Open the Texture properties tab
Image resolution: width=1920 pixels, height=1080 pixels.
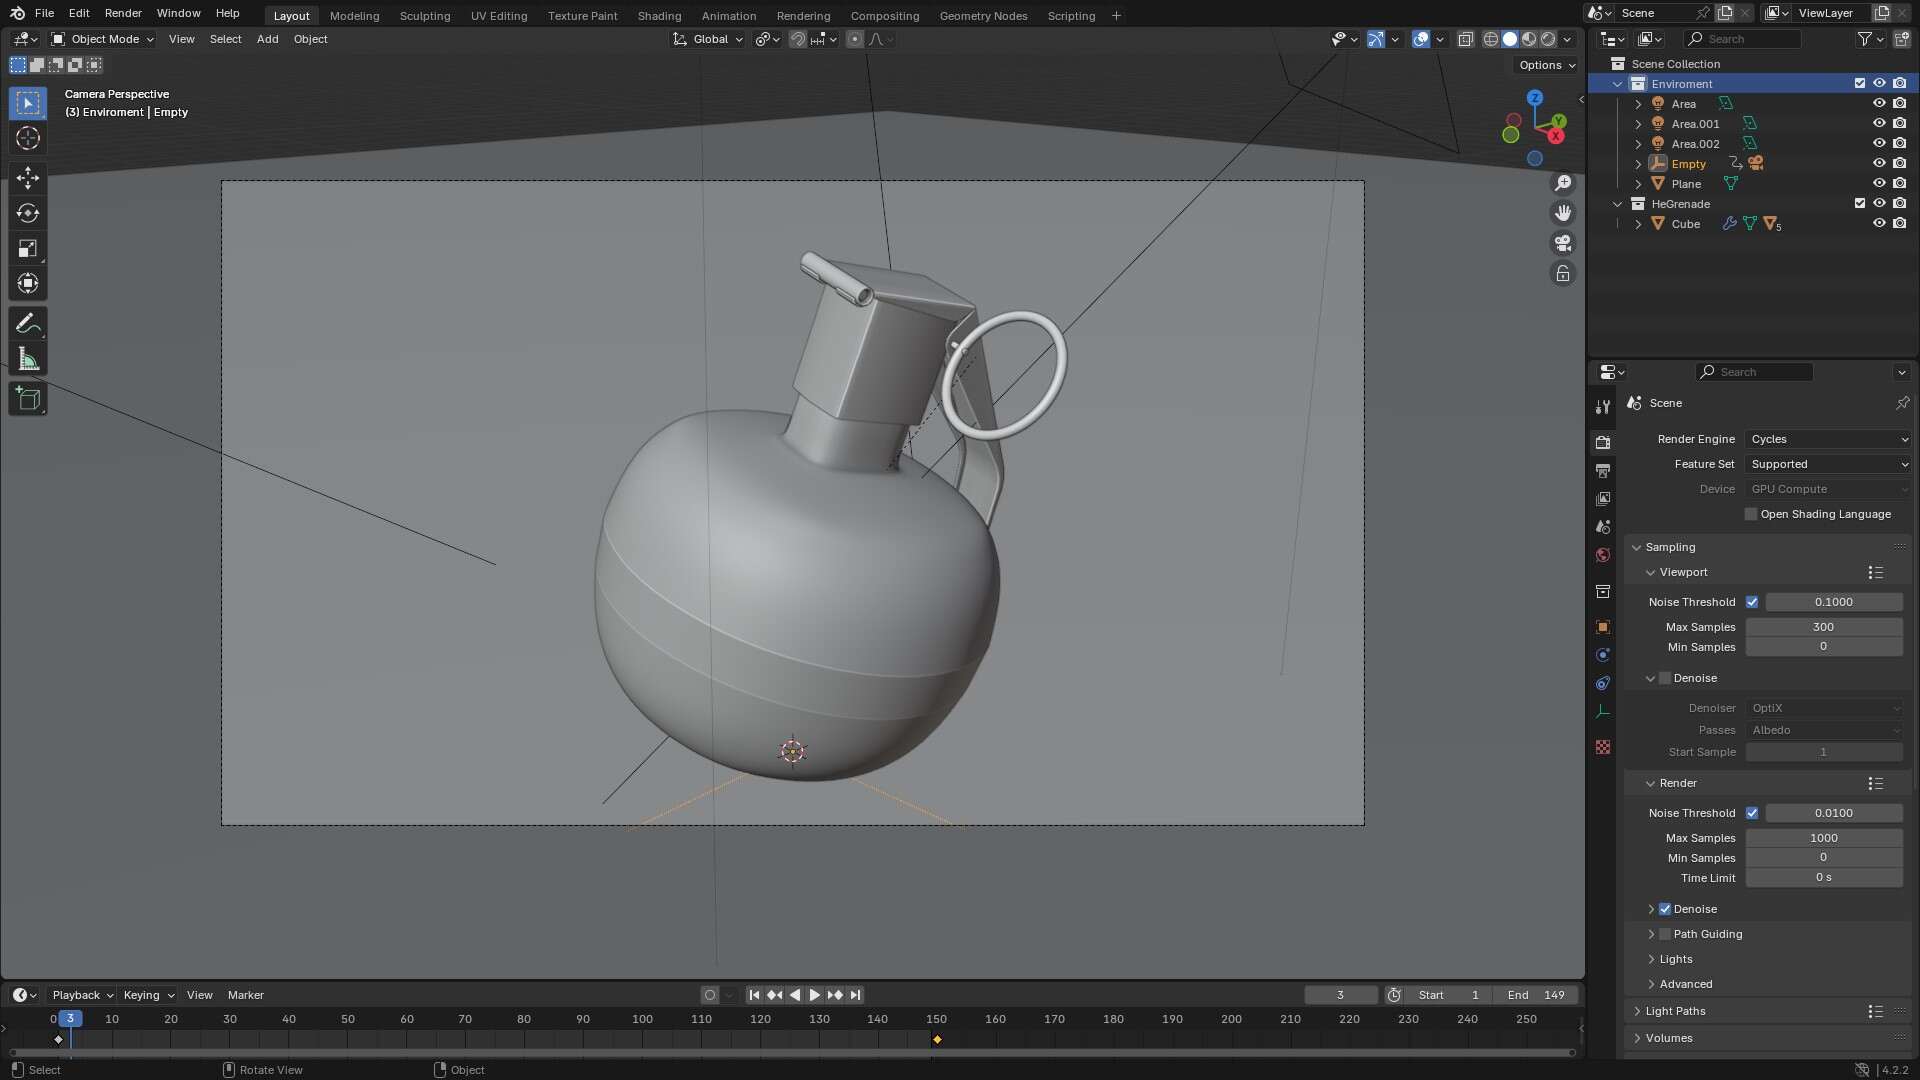[x=1603, y=747]
